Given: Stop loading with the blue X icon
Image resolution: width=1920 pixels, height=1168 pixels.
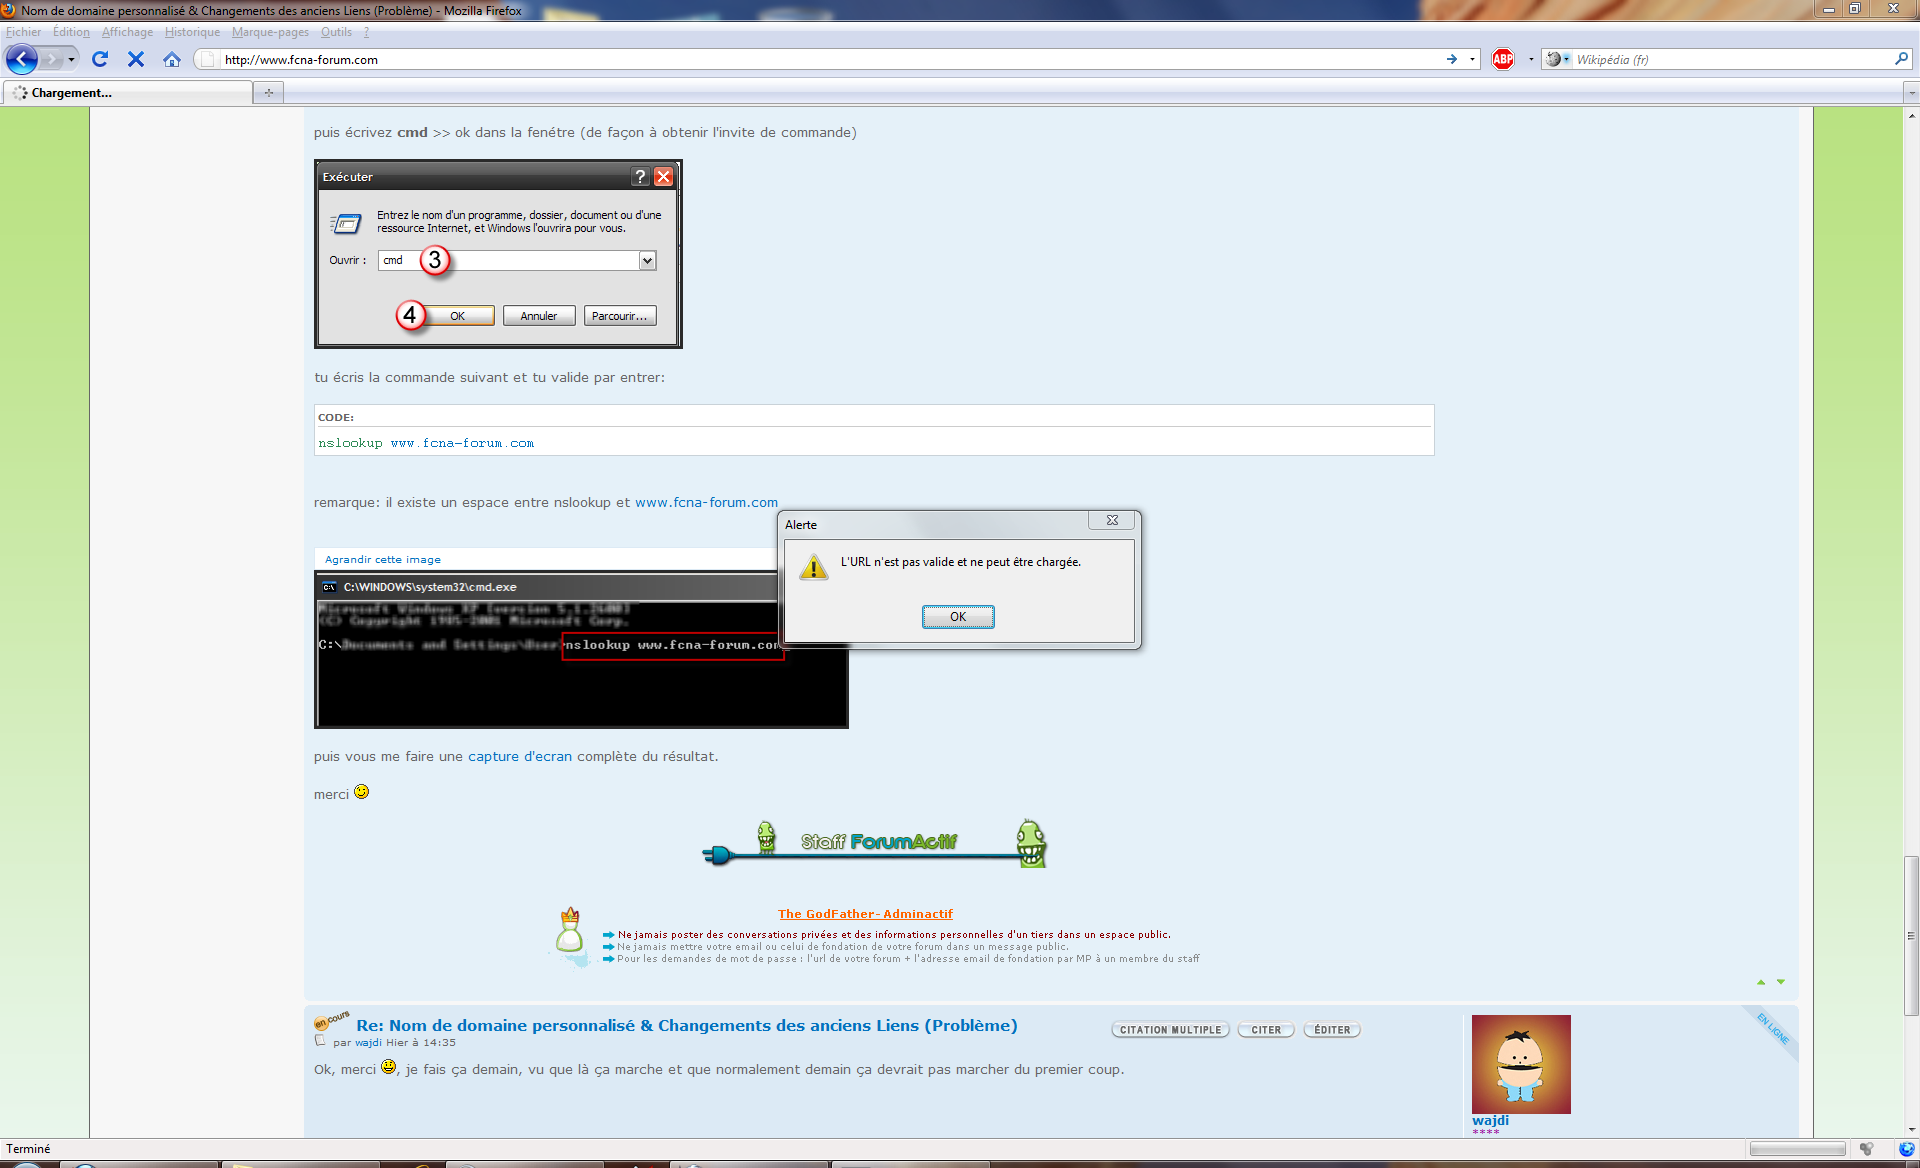Looking at the screenshot, I should [136, 59].
